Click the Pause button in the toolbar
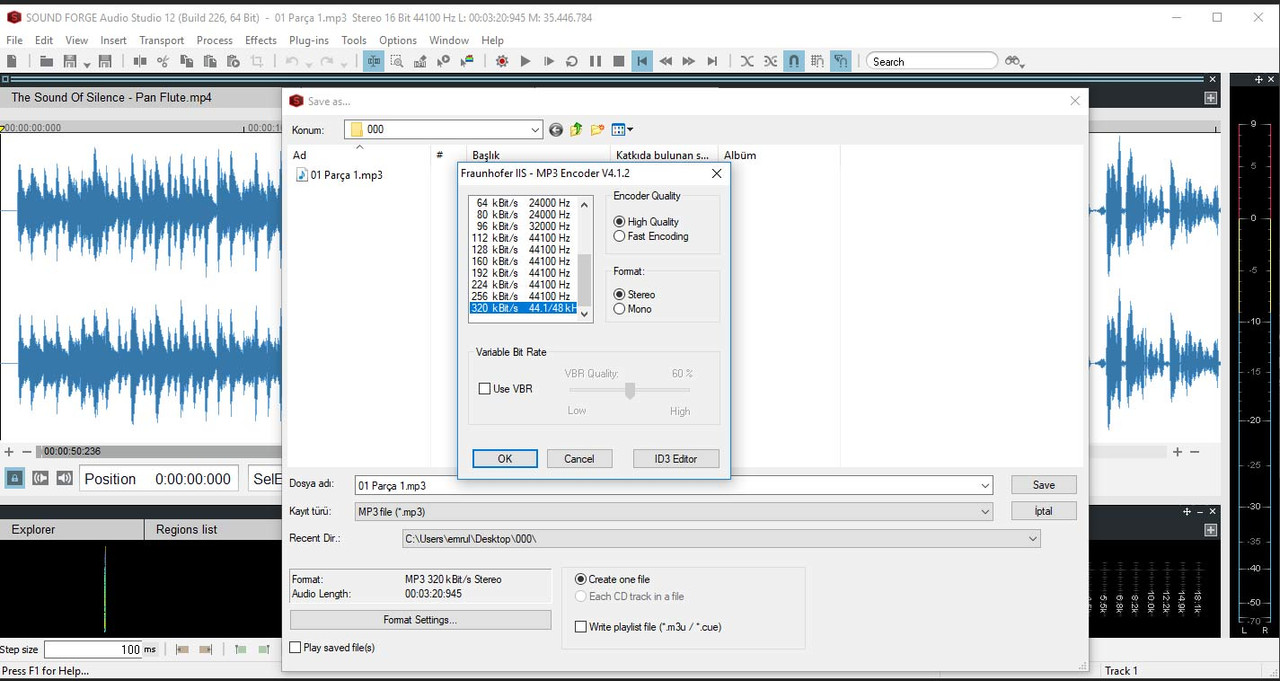 (595, 61)
